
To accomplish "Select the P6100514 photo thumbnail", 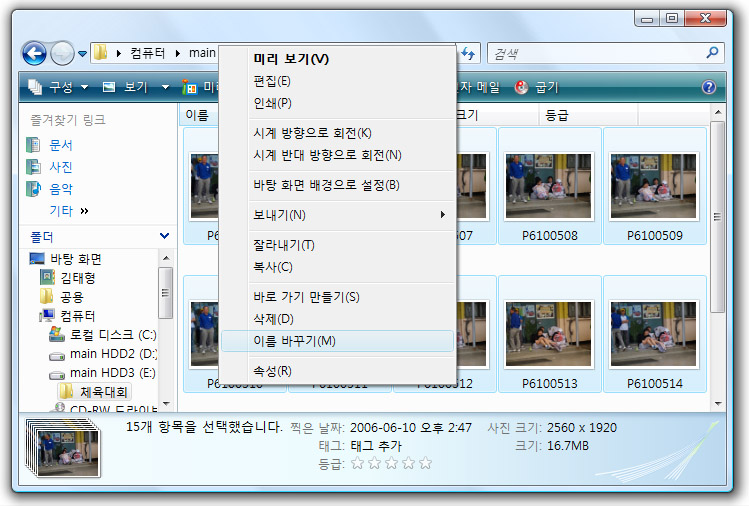I will [654, 334].
